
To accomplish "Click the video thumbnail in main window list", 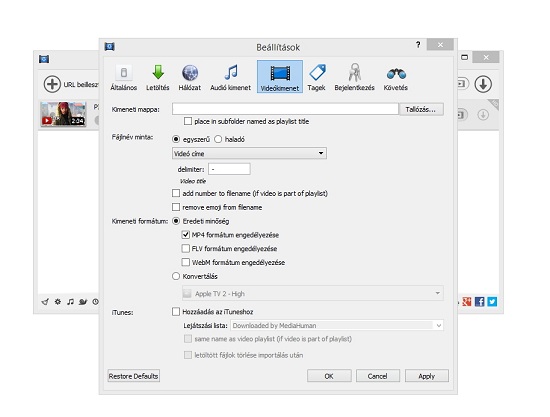I will coord(63,114).
